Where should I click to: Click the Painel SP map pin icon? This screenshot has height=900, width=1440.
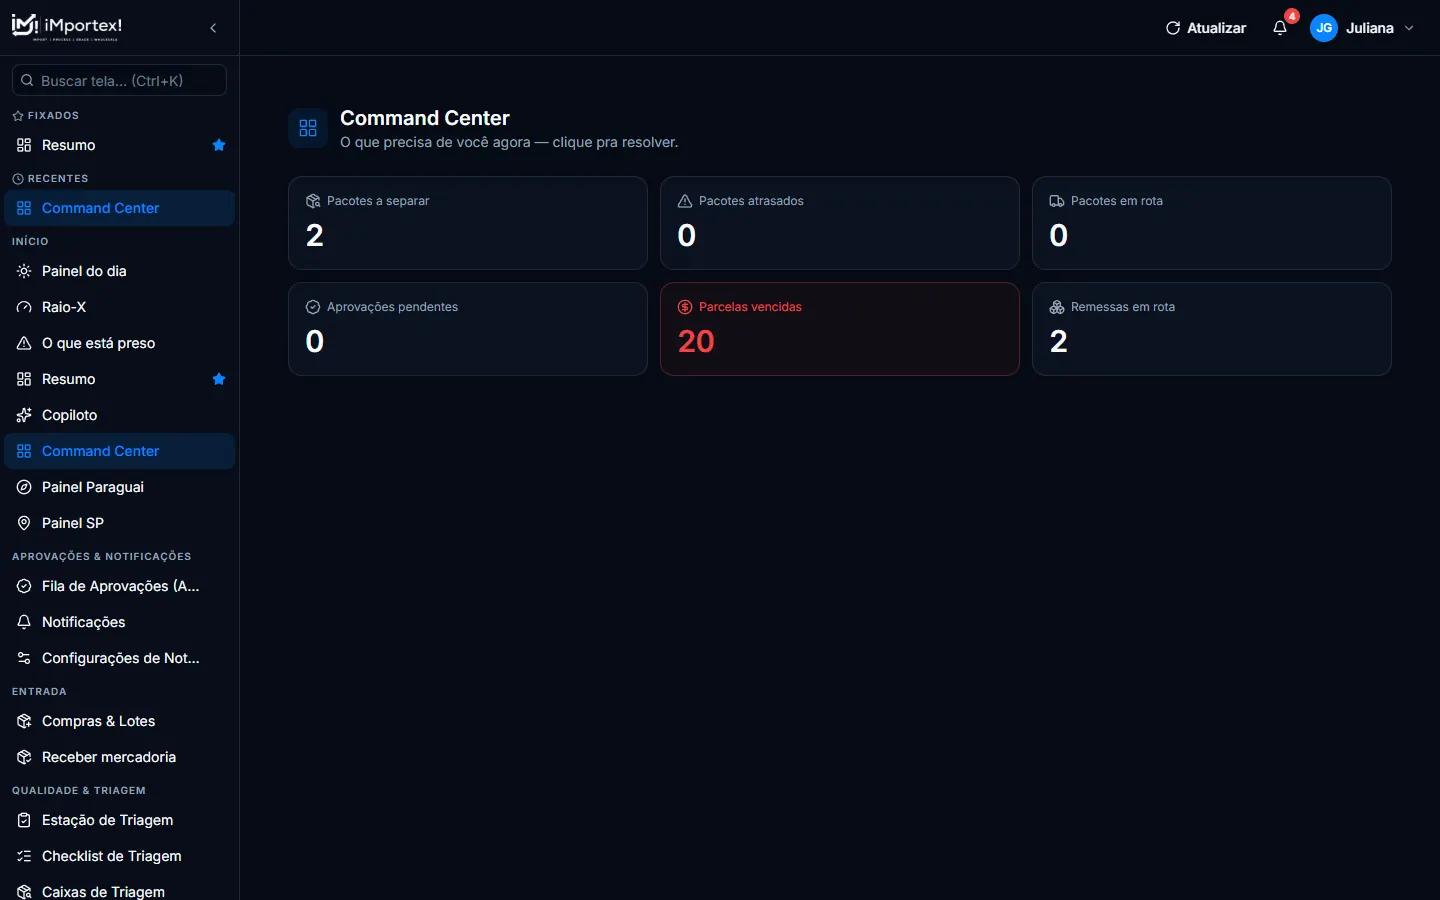[24, 523]
